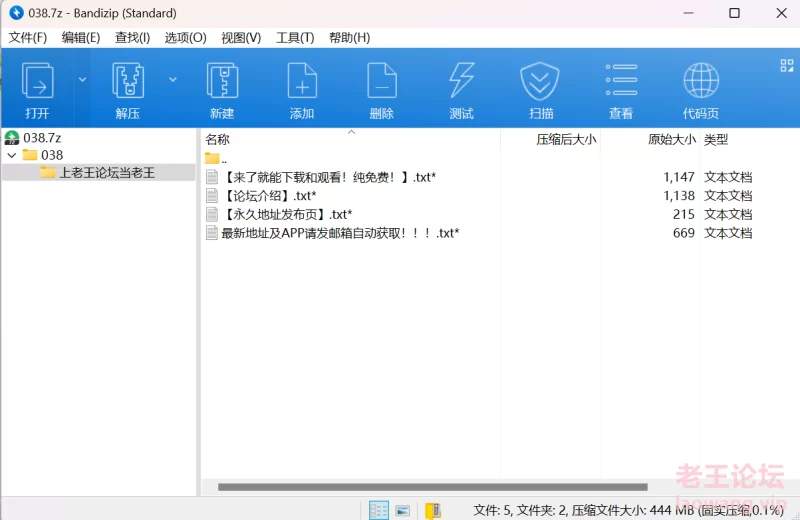Select 038.7z root in the tree
Screen dimensions: 800x520
tap(42, 138)
